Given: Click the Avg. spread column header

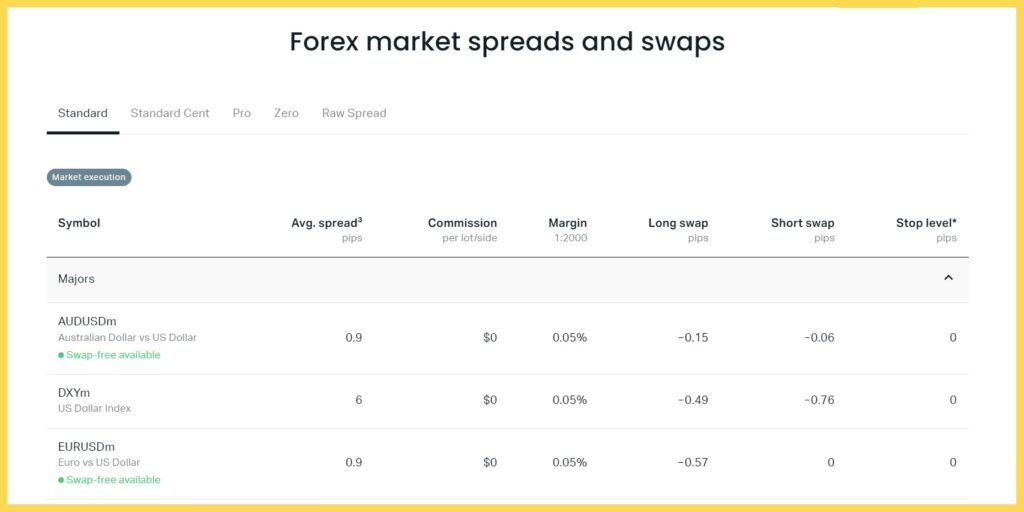Looking at the screenshot, I should click(x=326, y=223).
